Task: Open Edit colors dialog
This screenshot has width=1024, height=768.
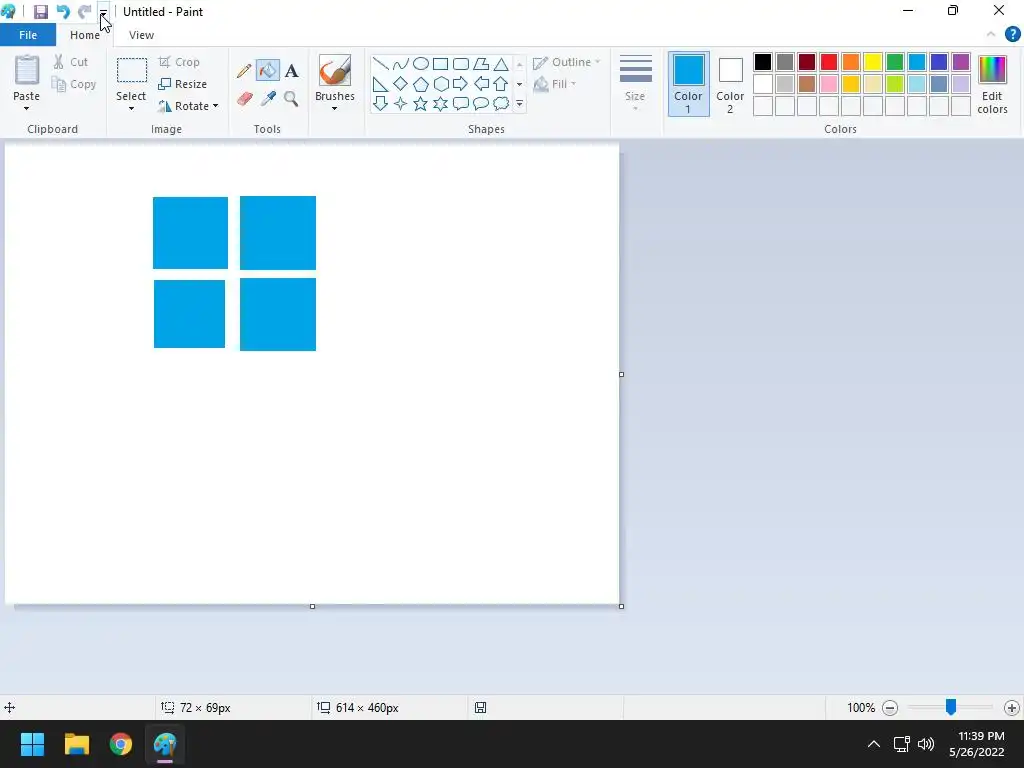Action: click(992, 85)
